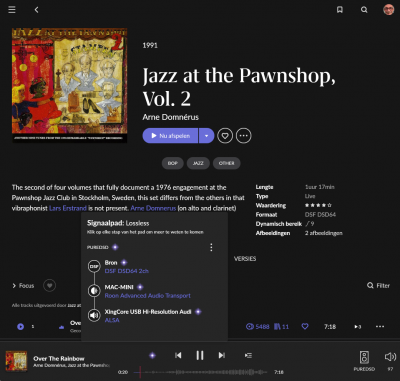The height and width of the screenshot is (381, 400).
Task: Open the Lars Erstrand artist link
Action: (68, 208)
